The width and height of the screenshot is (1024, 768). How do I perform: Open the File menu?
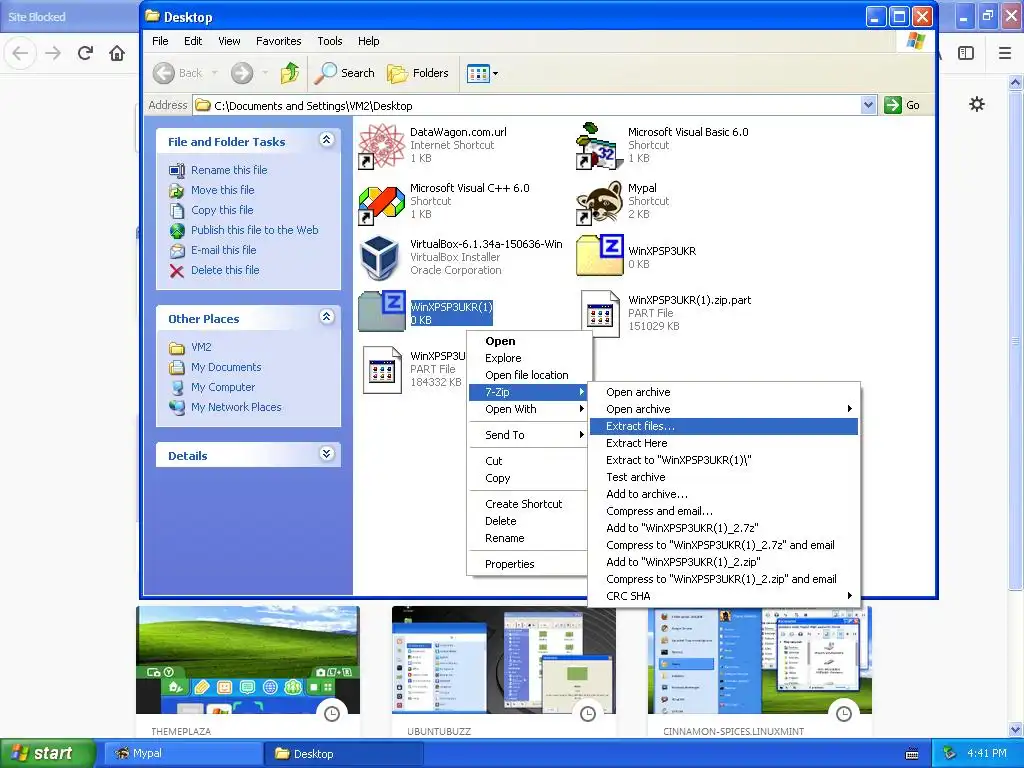point(160,41)
